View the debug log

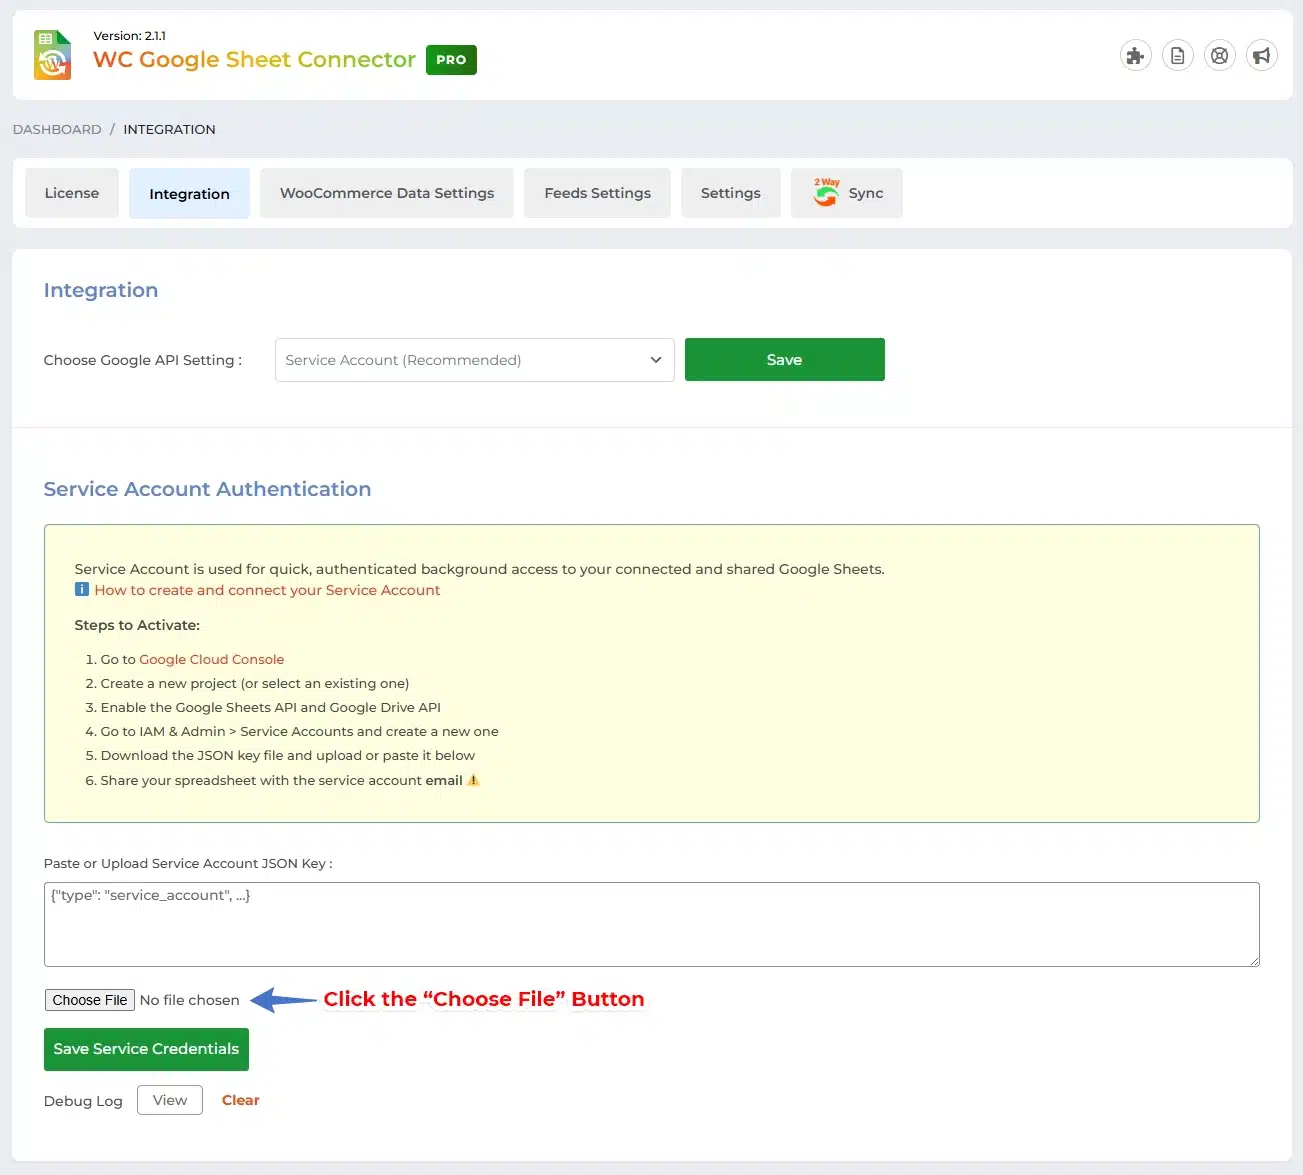(x=170, y=1100)
